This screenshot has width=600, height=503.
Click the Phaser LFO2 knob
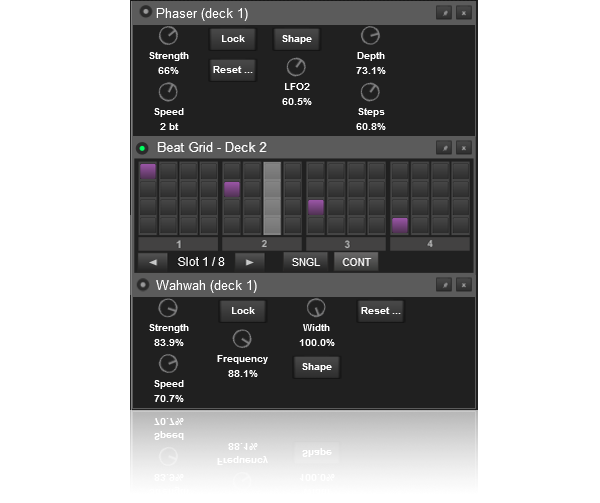[x=296, y=67]
